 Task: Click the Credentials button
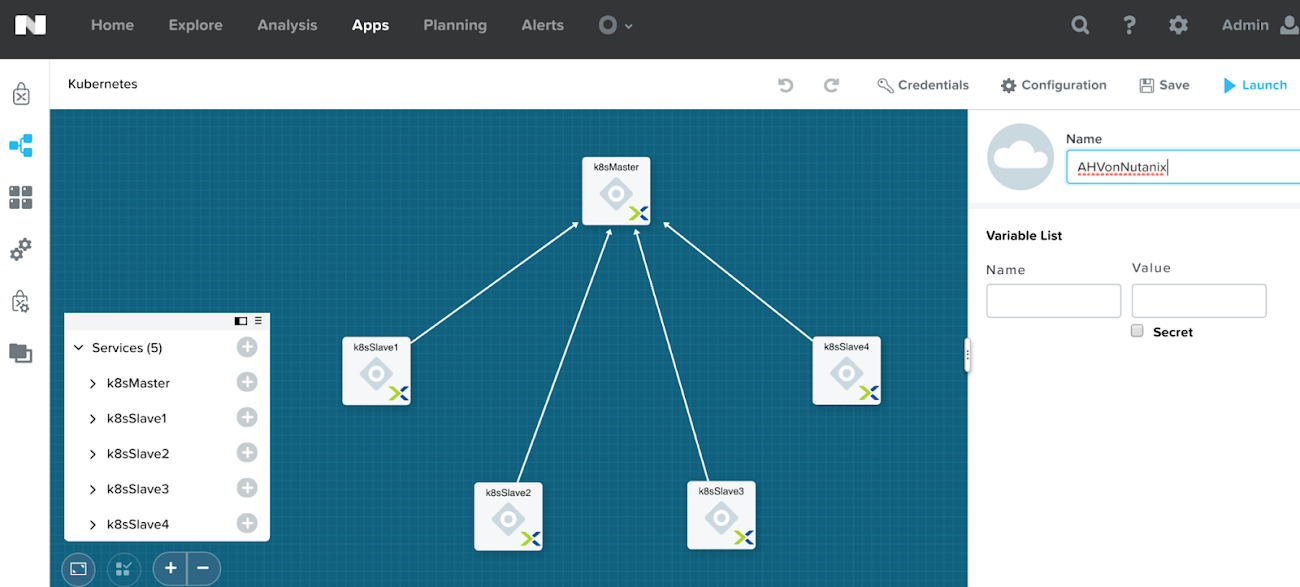tap(923, 85)
